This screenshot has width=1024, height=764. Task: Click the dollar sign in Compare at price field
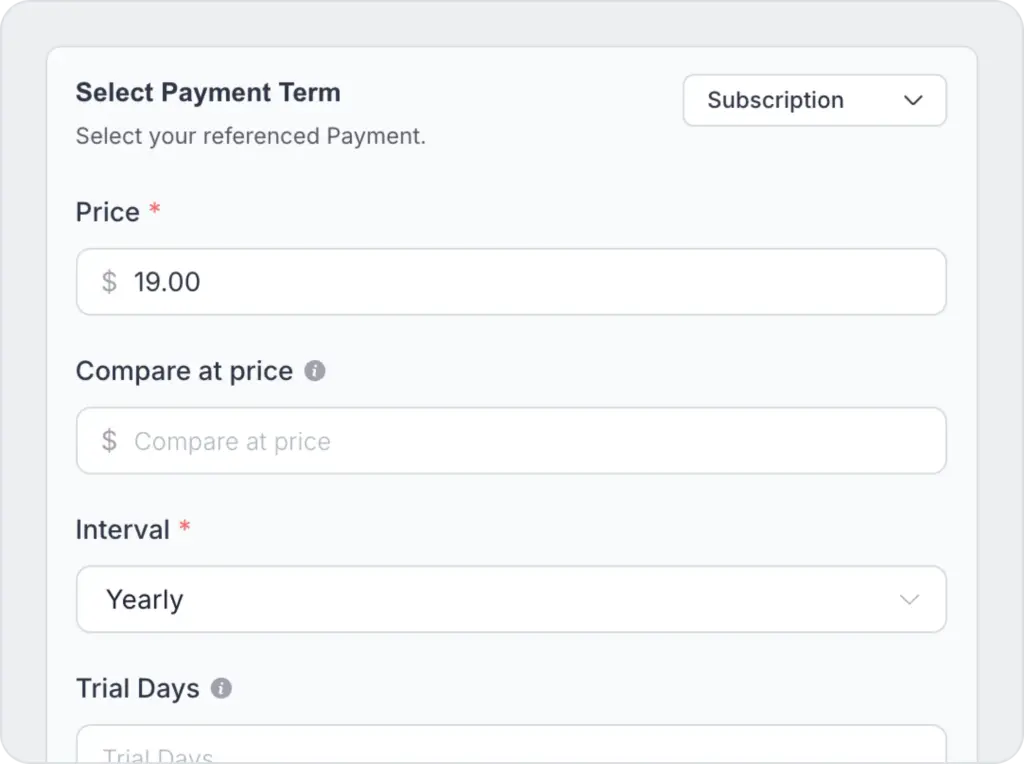click(109, 441)
